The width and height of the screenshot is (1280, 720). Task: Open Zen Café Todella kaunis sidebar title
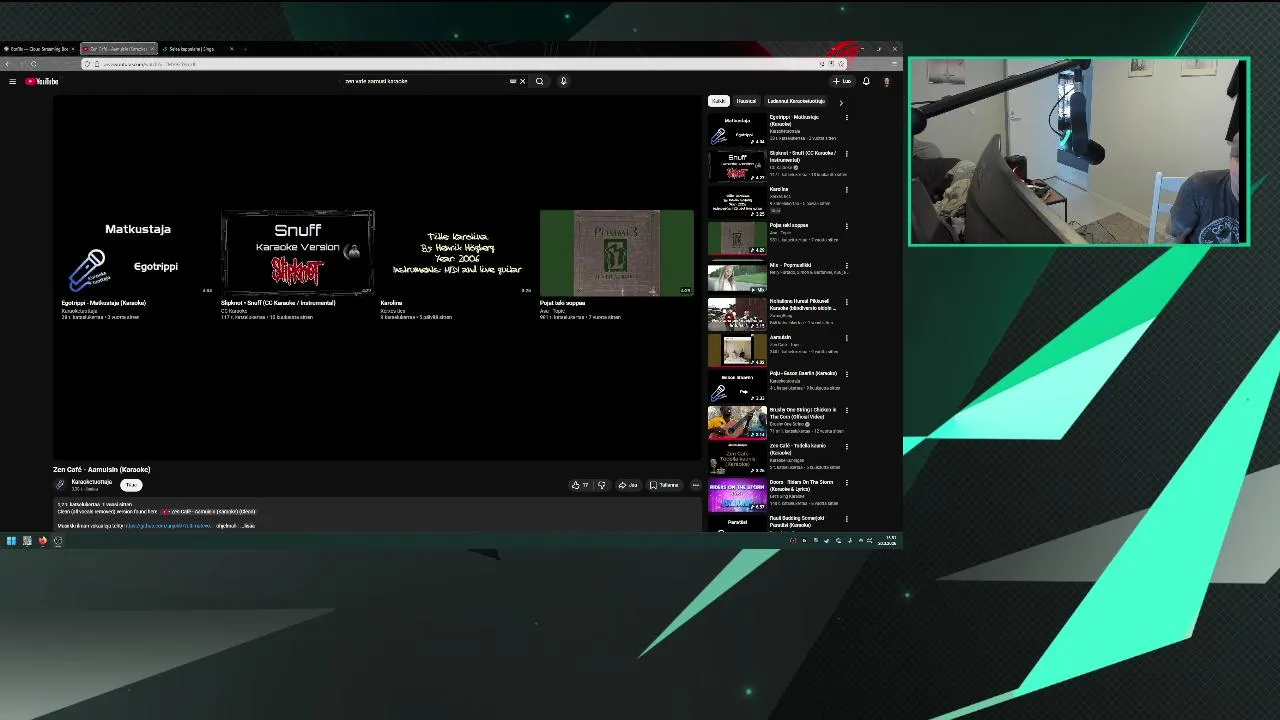coord(798,449)
